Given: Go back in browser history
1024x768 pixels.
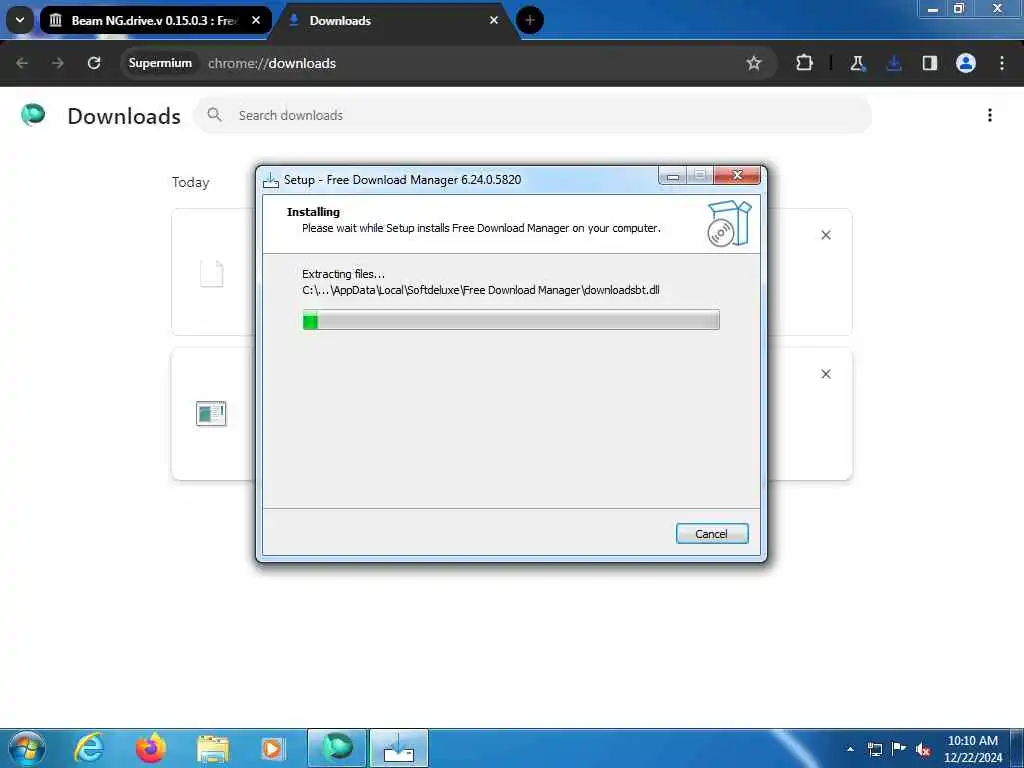Looking at the screenshot, I should tap(22, 63).
